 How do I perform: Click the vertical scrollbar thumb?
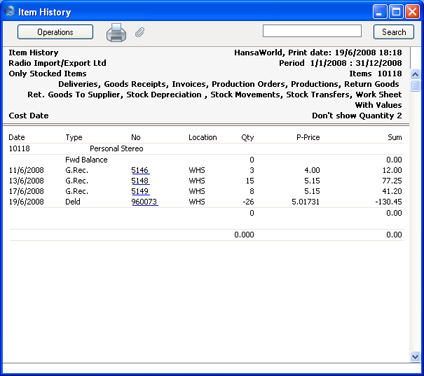[x=415, y=86]
